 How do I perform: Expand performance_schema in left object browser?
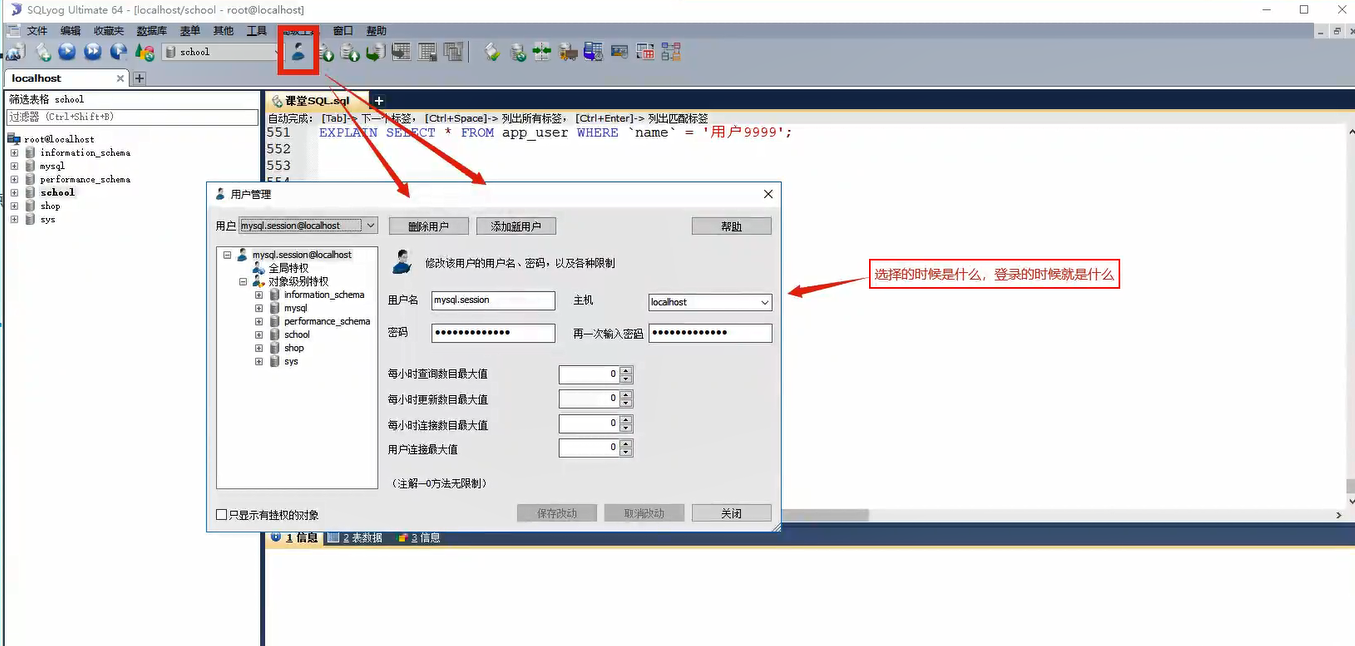coord(15,179)
